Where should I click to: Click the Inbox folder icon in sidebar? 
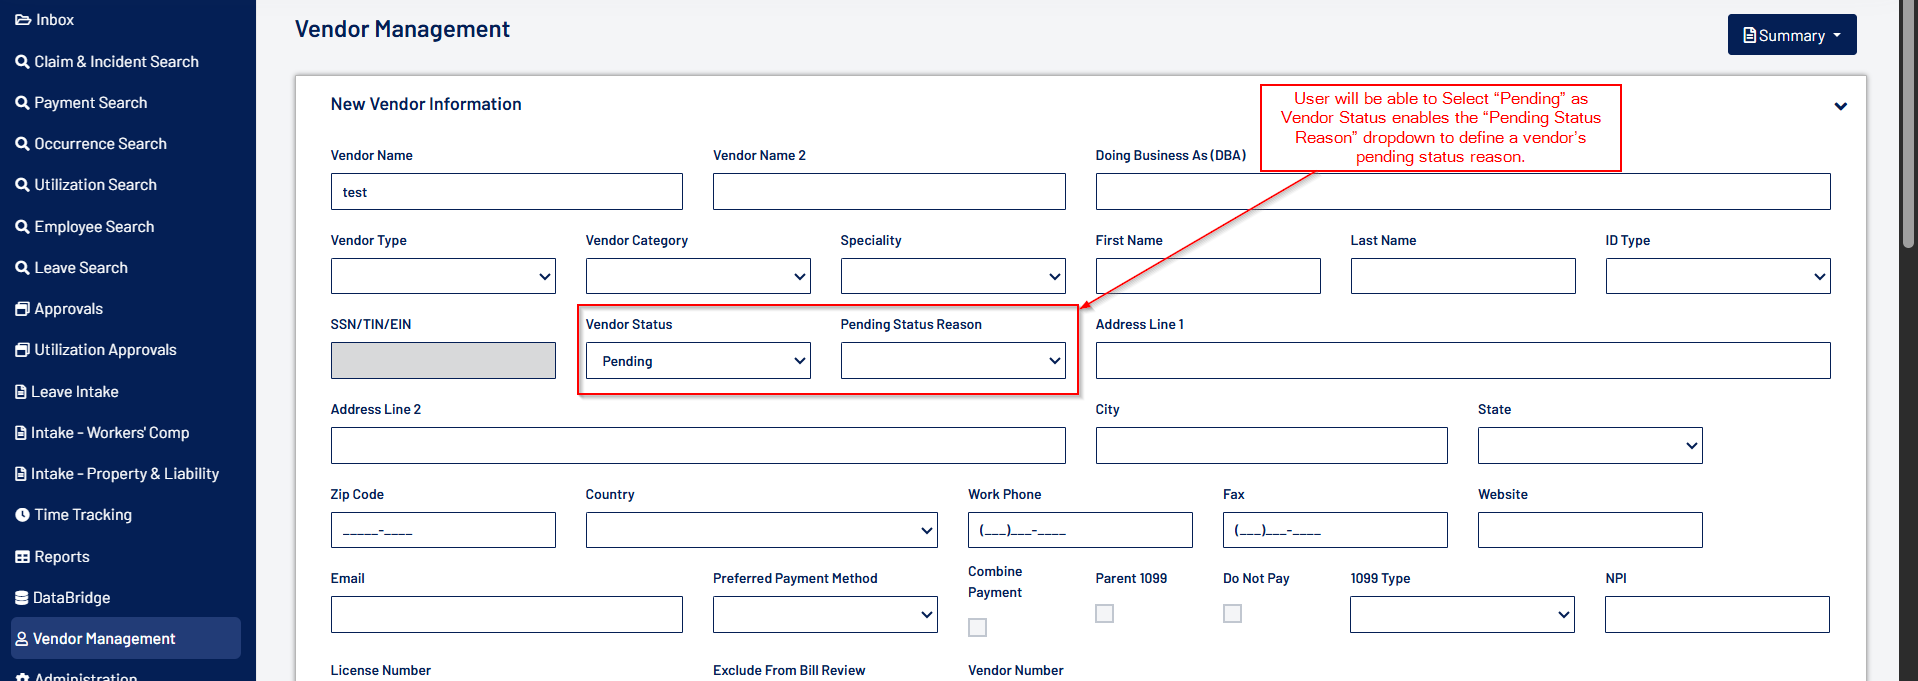(23, 20)
